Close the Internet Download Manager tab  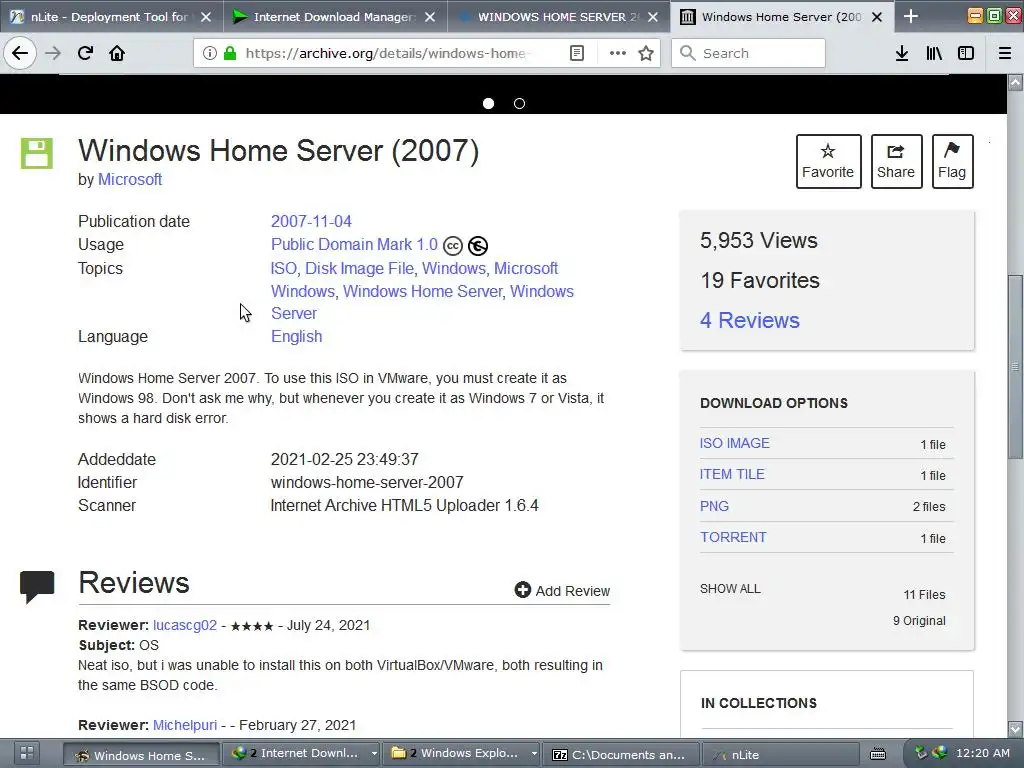point(430,17)
